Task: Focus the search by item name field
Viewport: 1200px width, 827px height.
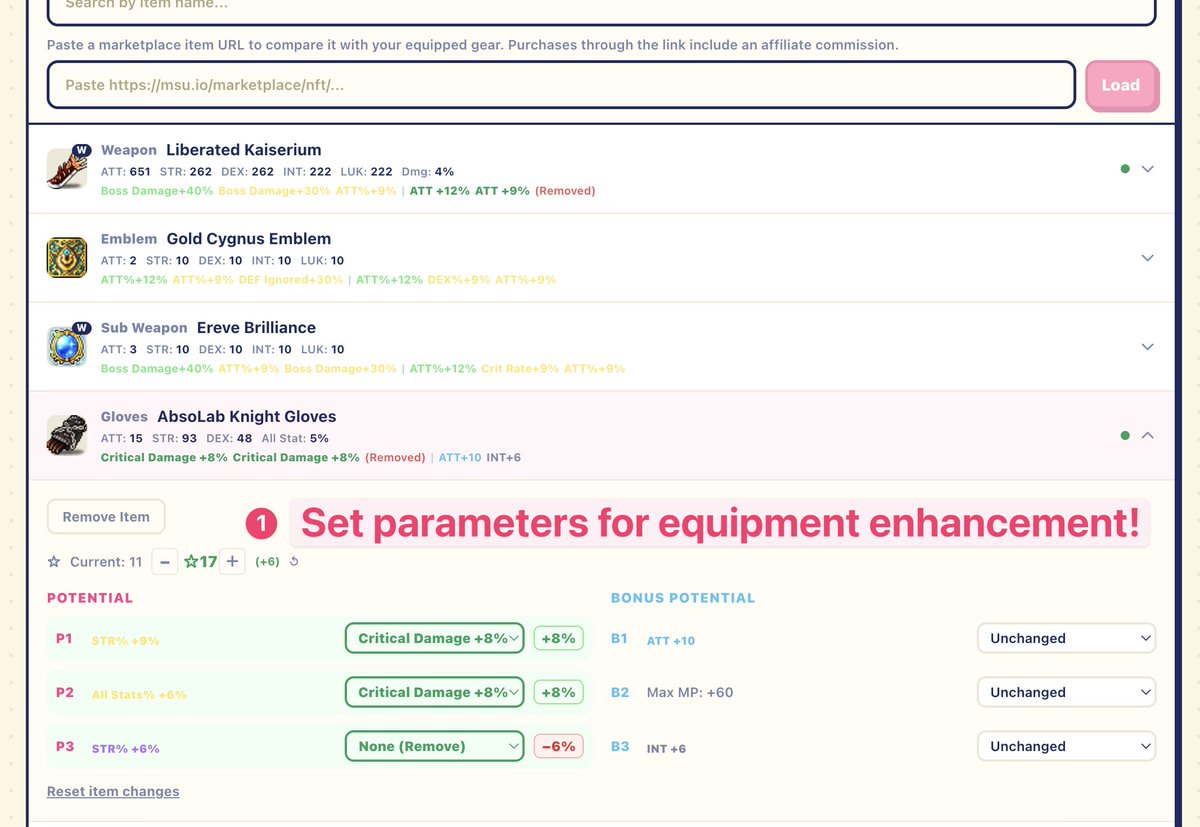Action: coord(601,9)
